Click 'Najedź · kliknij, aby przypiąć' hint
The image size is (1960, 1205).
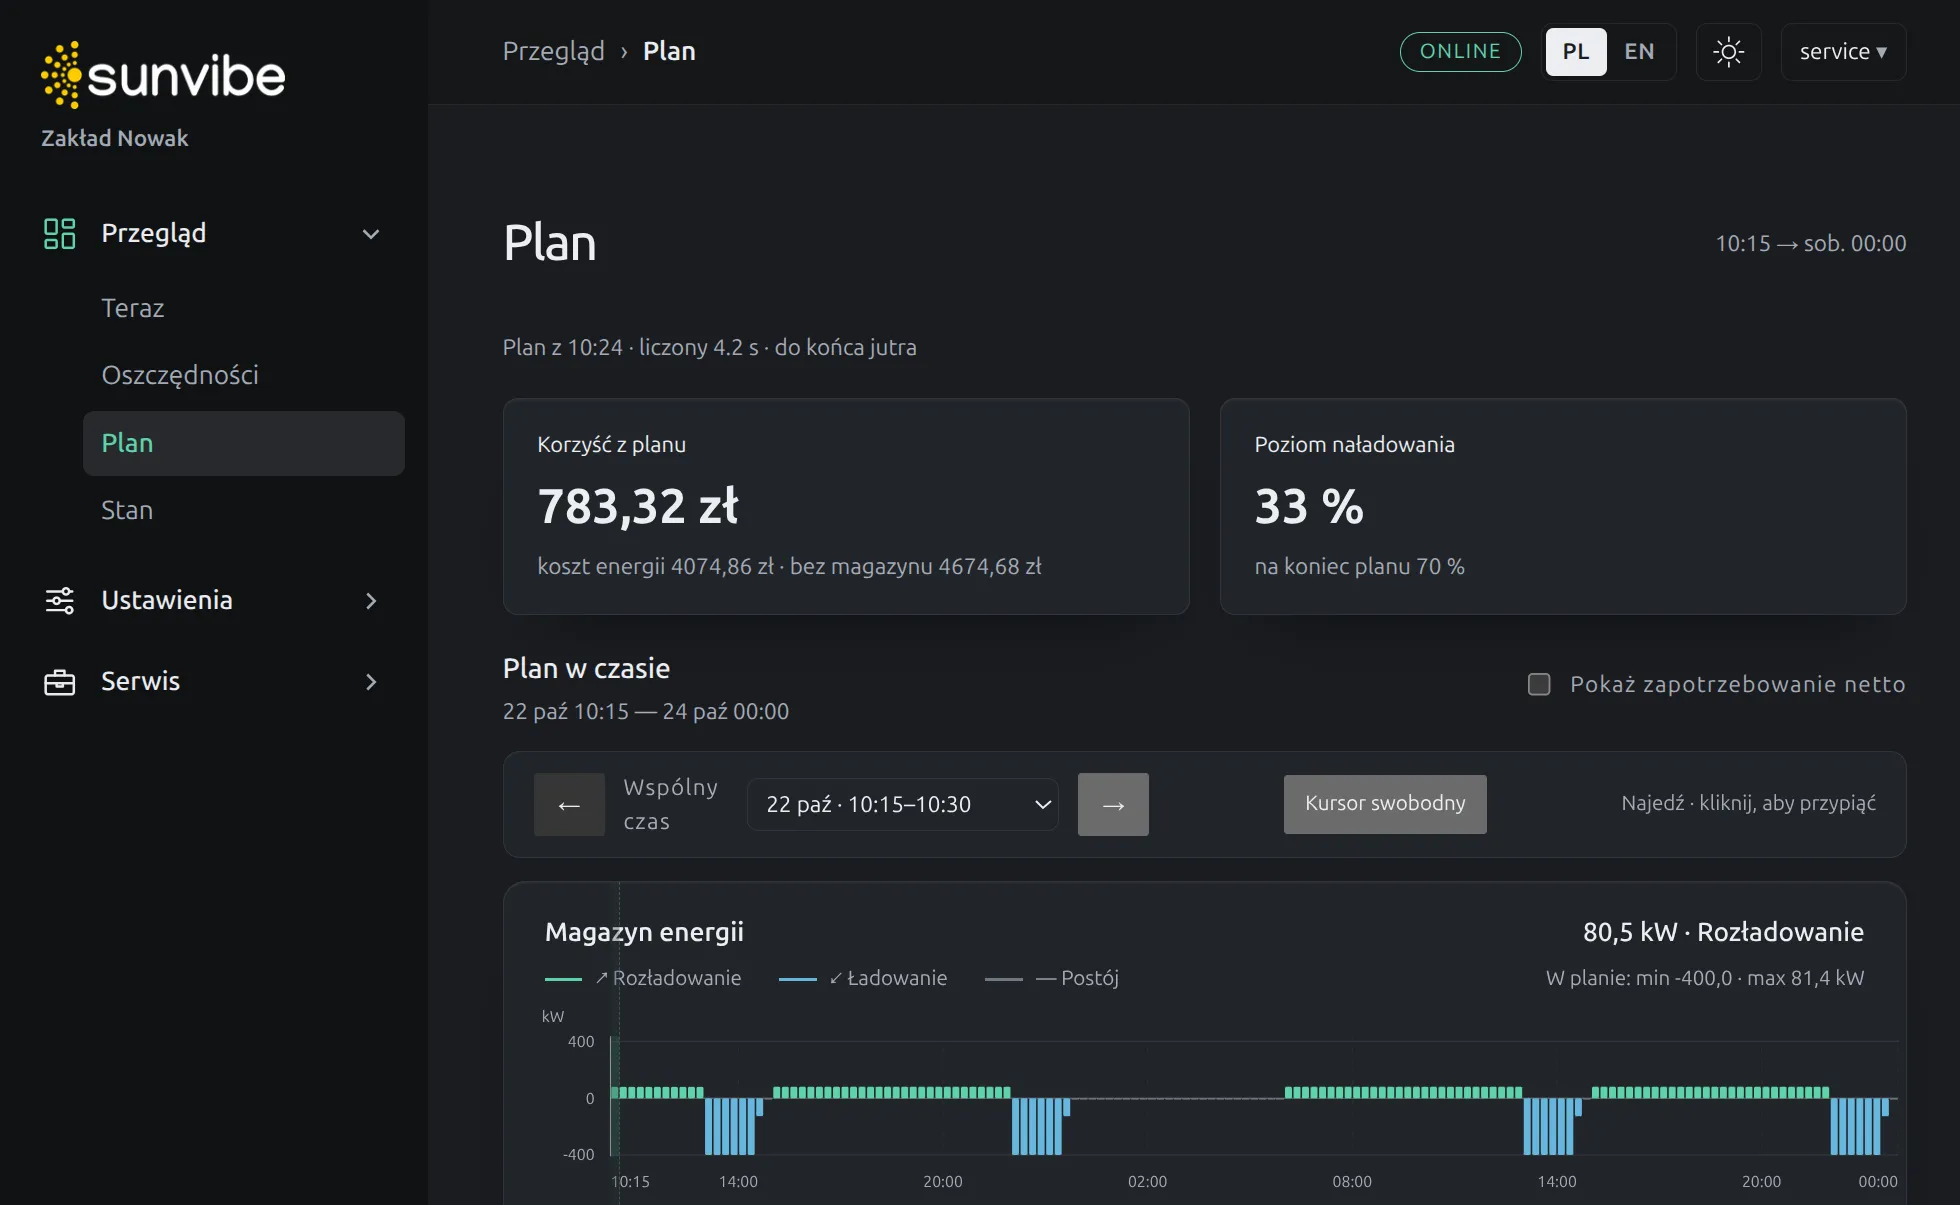[x=1748, y=803]
